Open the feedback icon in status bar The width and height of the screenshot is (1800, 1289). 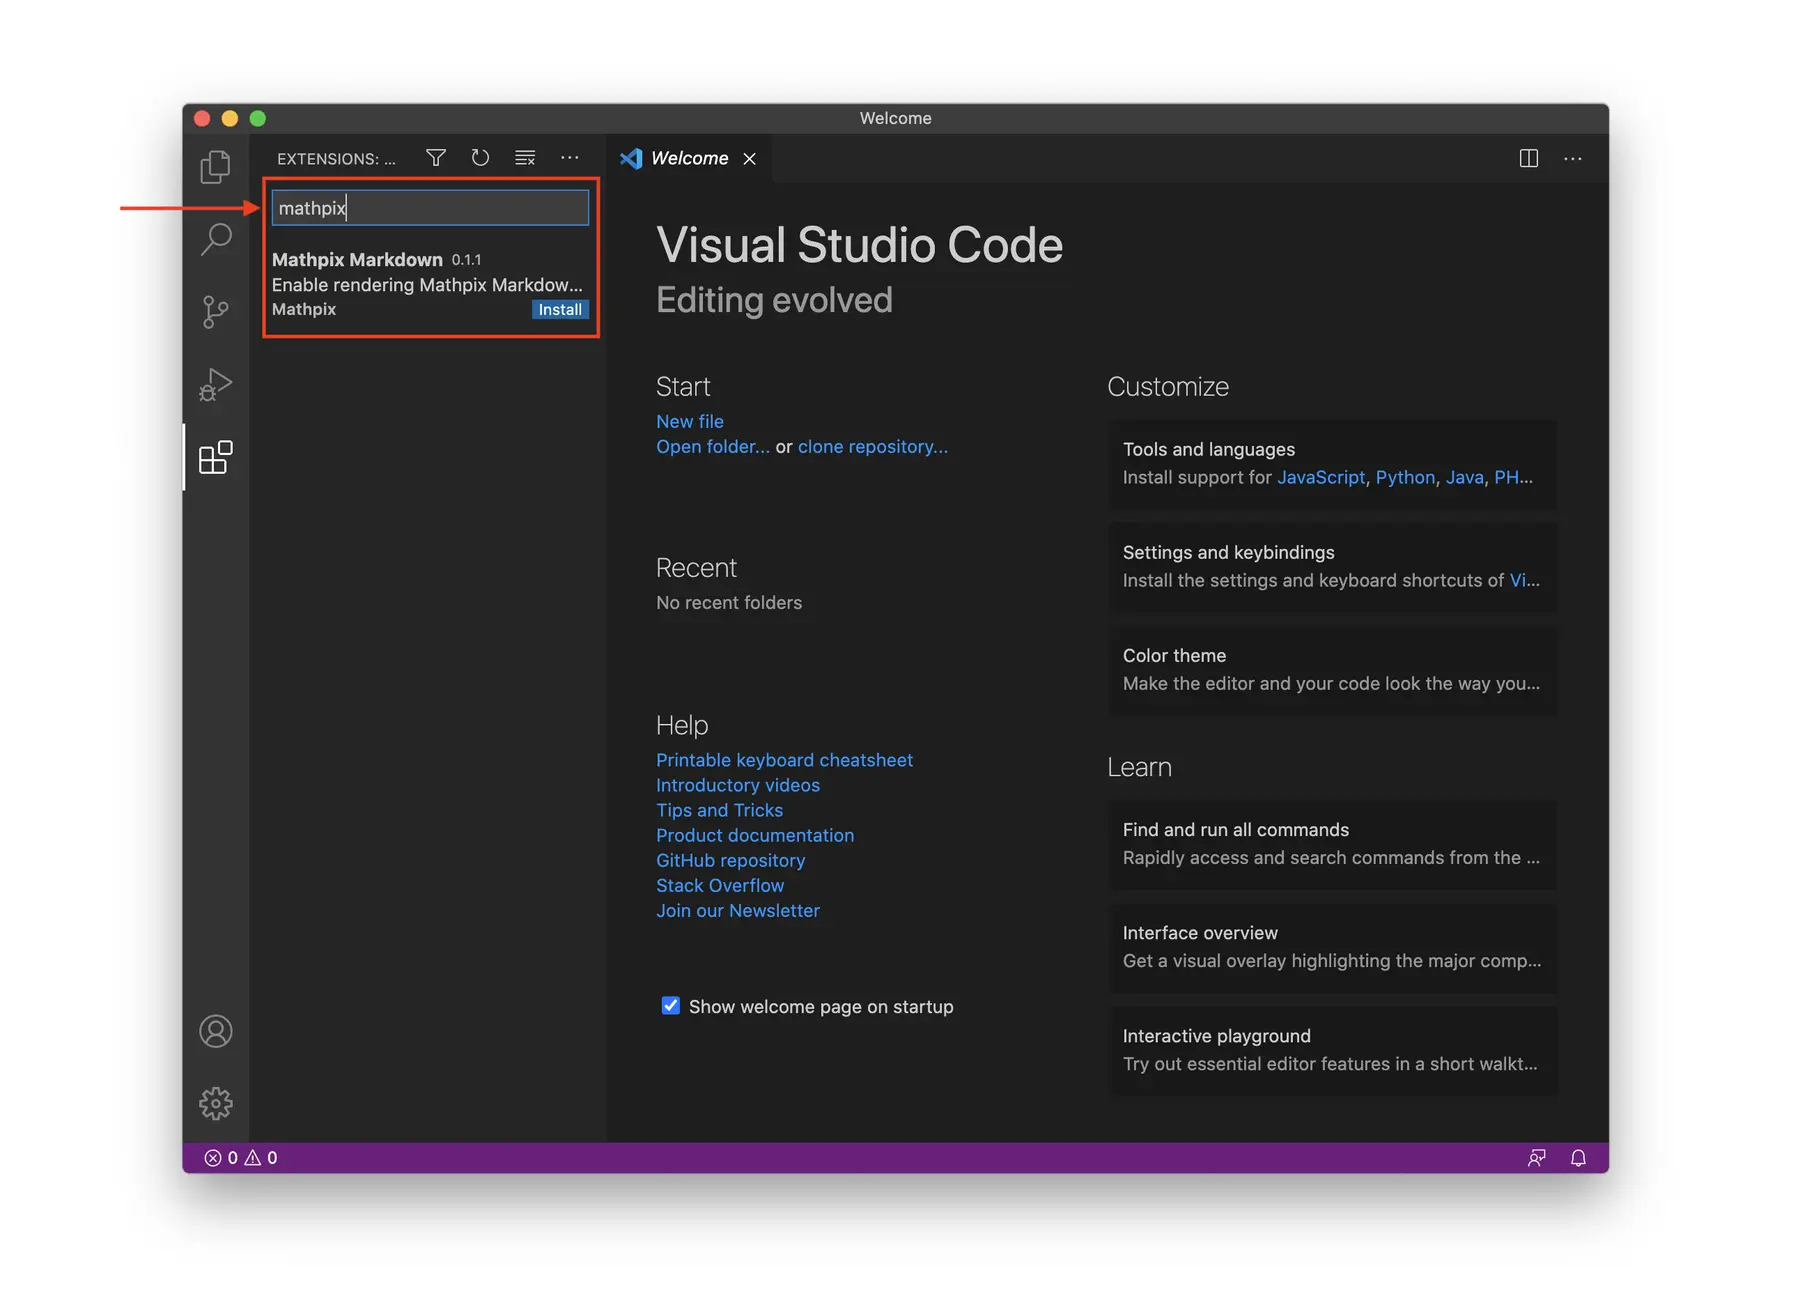(1537, 1158)
